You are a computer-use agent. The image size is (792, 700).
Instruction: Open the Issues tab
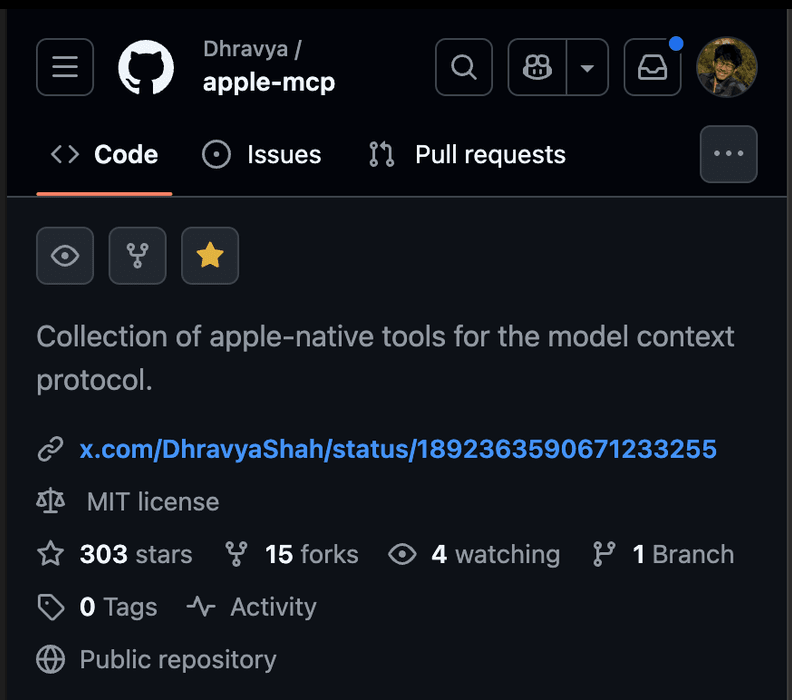(x=262, y=155)
